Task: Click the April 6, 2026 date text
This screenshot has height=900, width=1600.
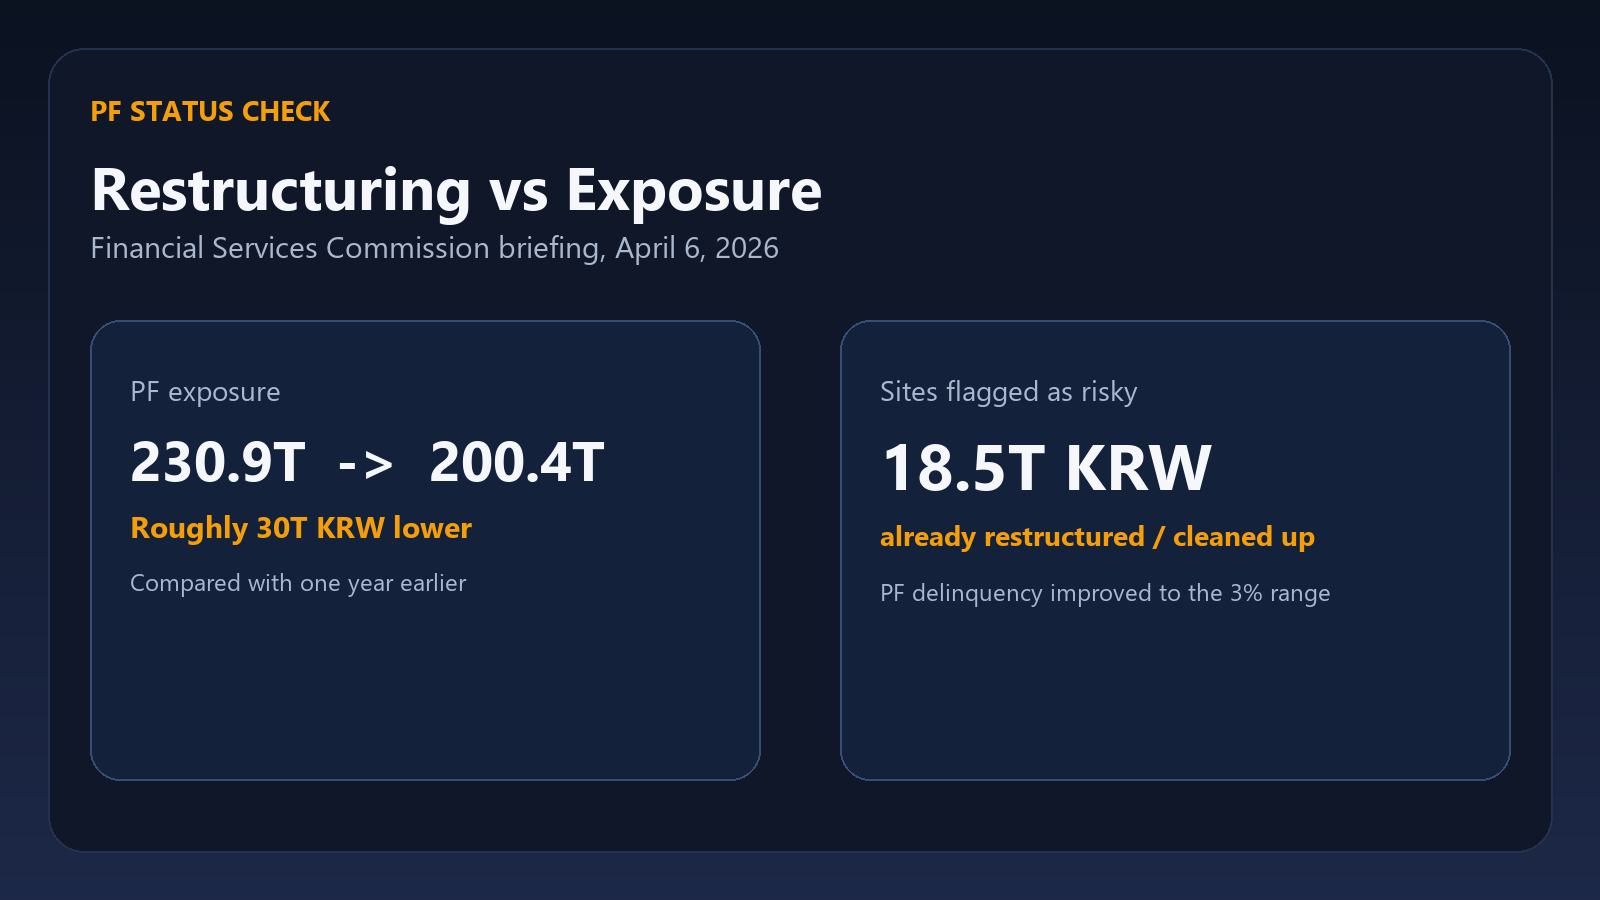Action: tap(697, 248)
